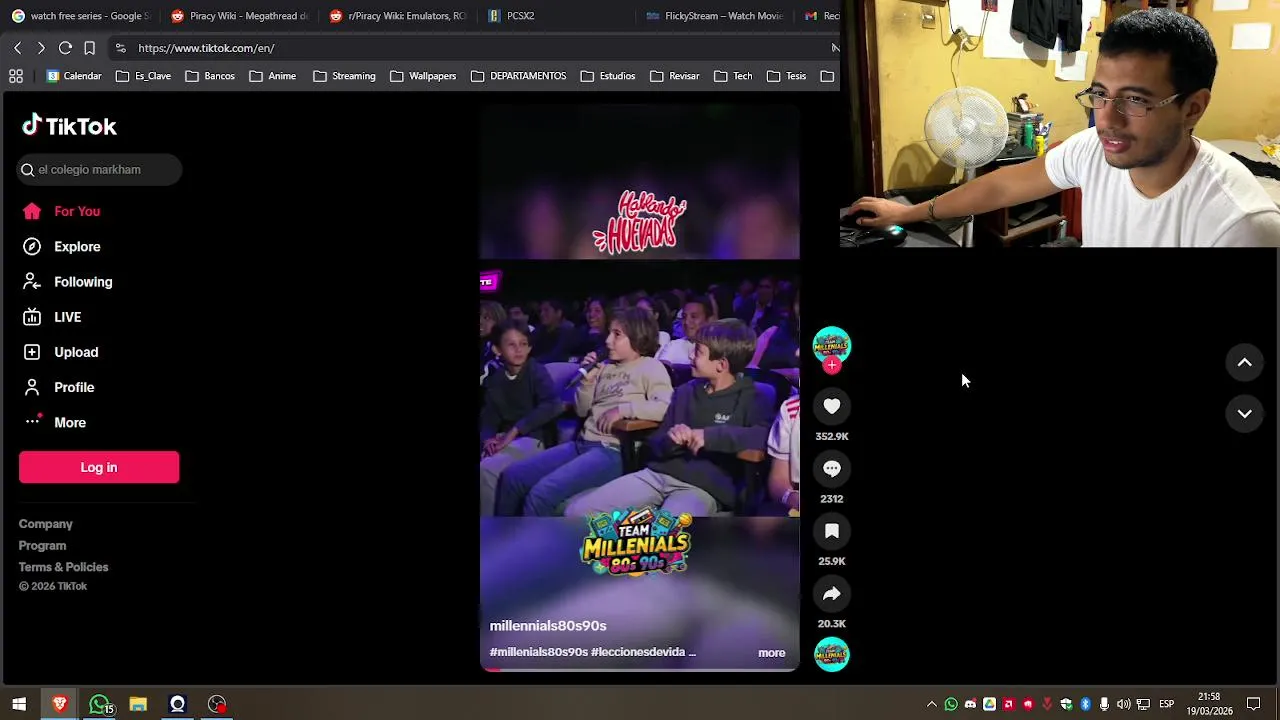The width and height of the screenshot is (1280, 720).
Task: Click the Log in button
Action: [99, 467]
